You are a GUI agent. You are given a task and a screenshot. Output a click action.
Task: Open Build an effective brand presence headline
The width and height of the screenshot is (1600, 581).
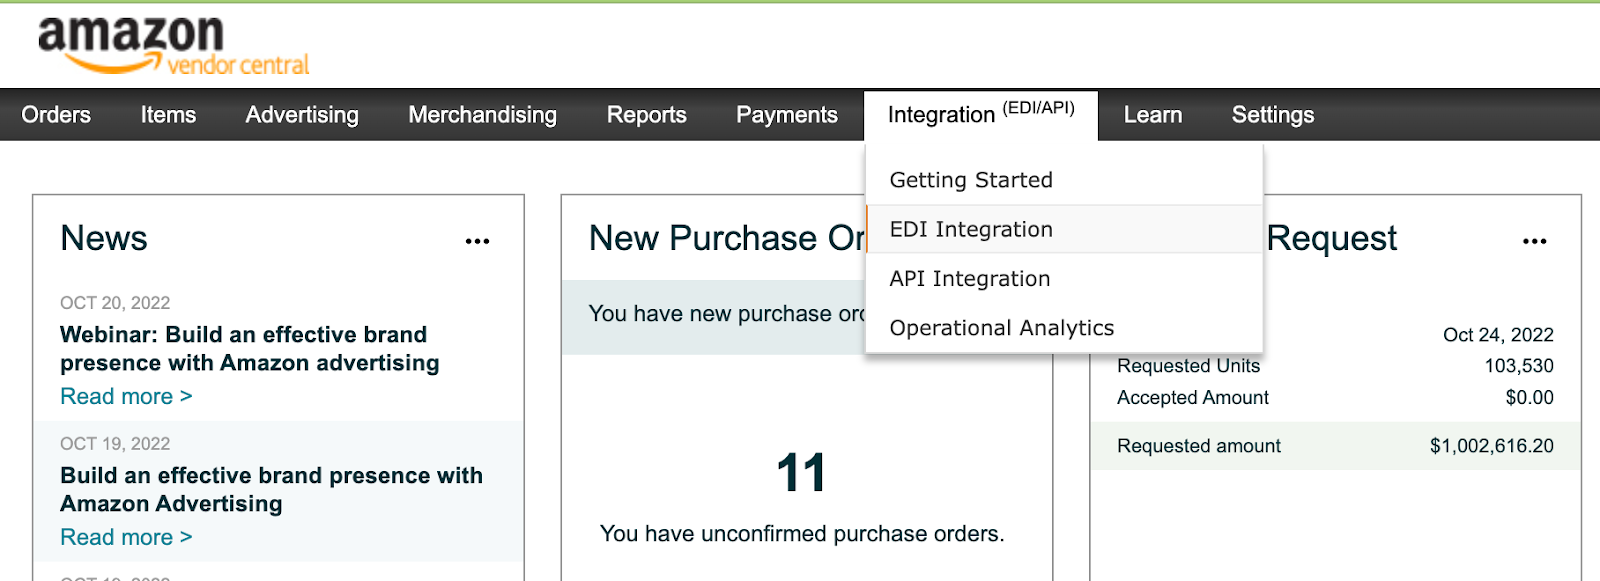(x=271, y=489)
